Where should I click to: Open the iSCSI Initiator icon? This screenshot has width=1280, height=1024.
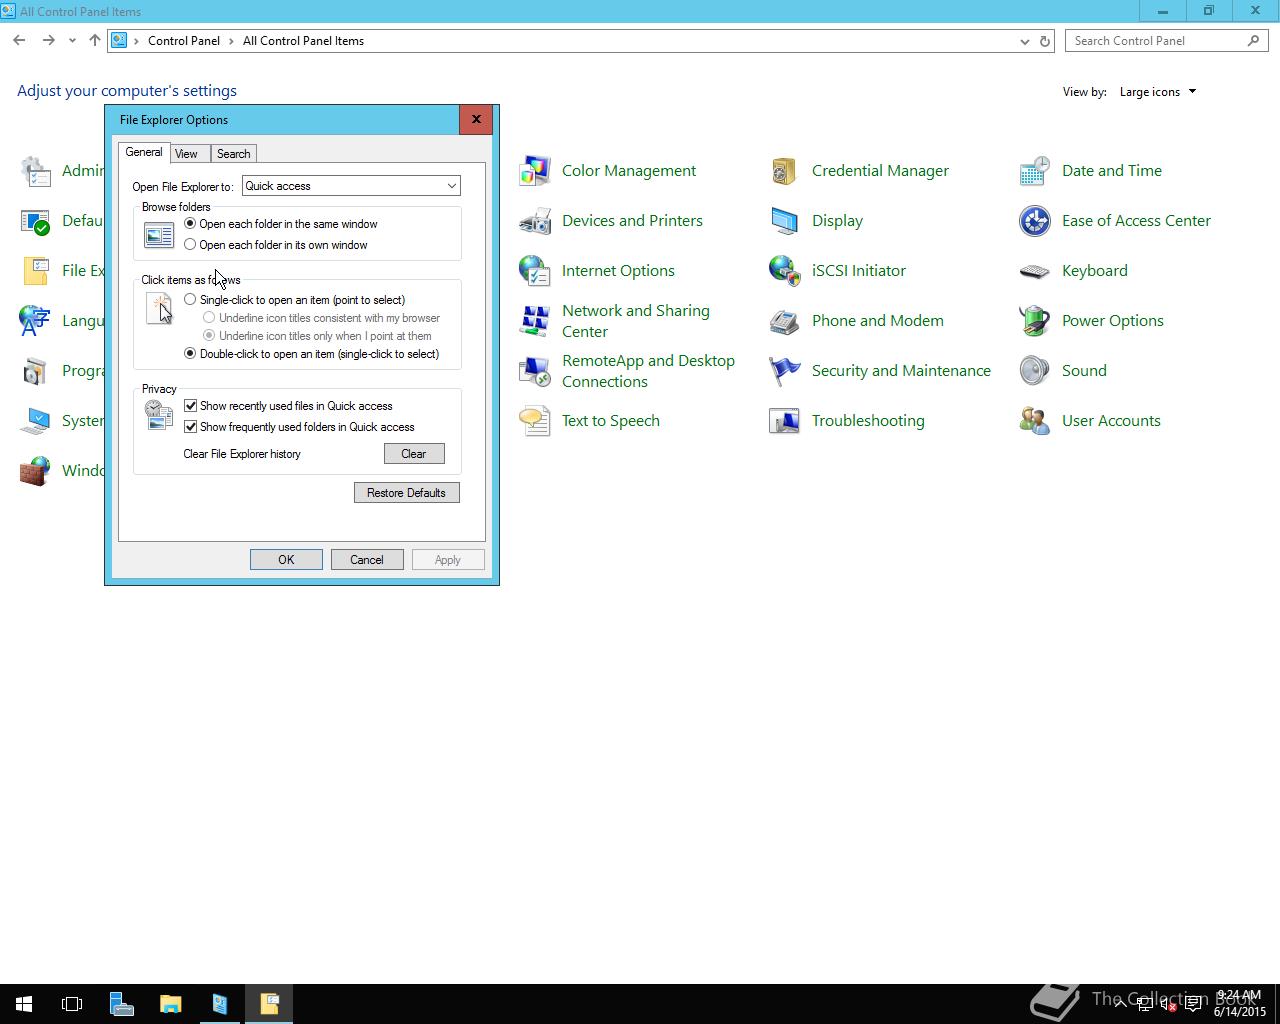pos(785,271)
